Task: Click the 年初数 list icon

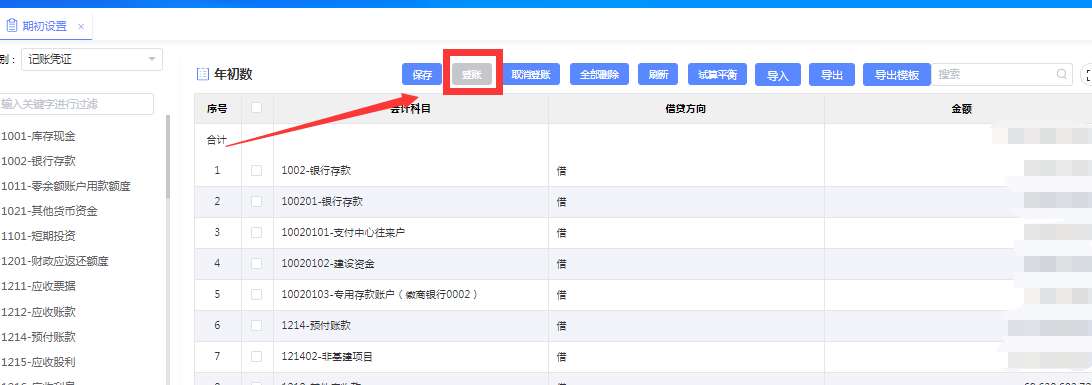Action: [x=203, y=74]
